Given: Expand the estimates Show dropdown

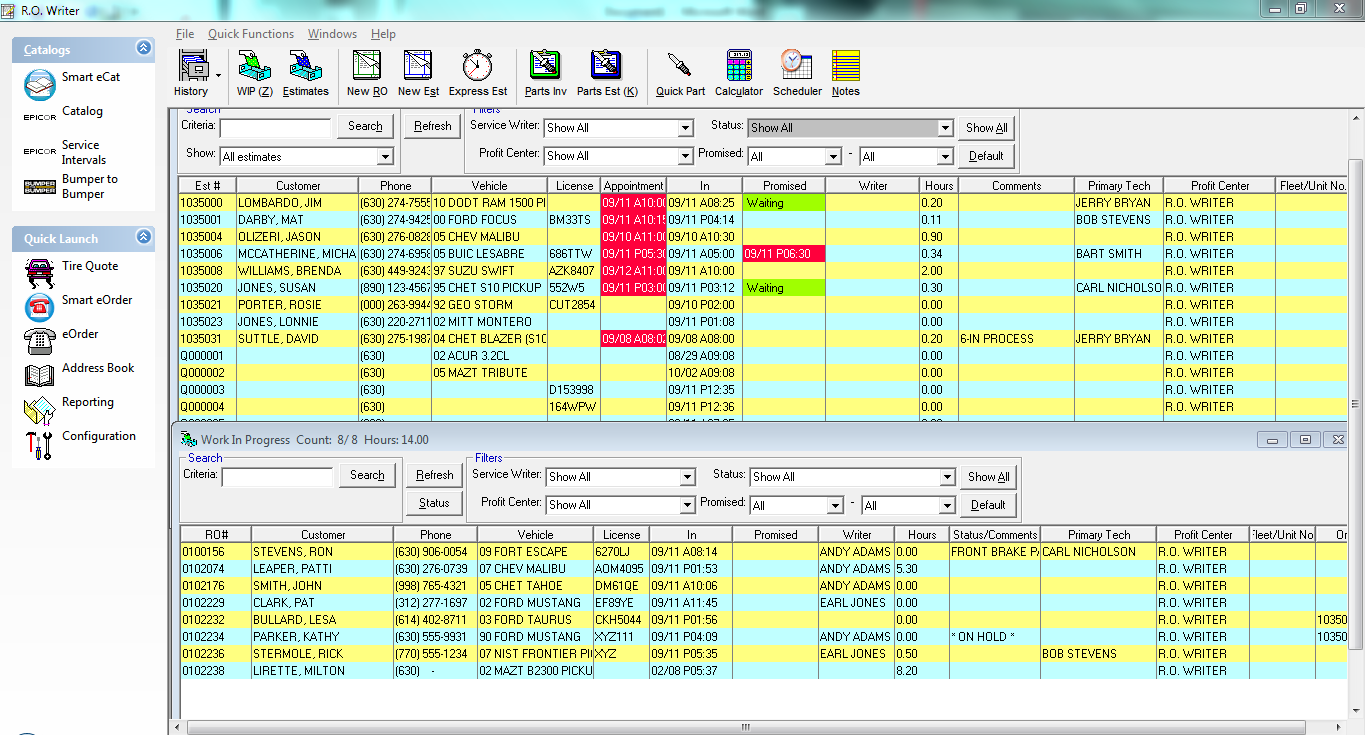Looking at the screenshot, I should tap(385, 157).
